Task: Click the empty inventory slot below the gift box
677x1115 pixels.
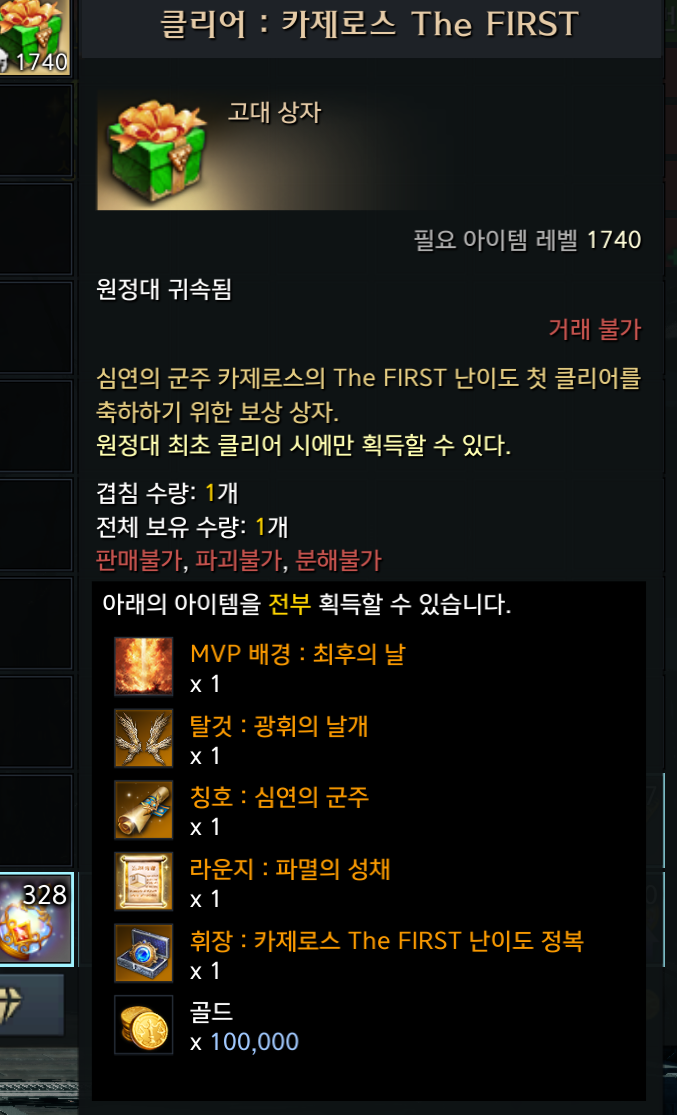Action: (x=36, y=131)
